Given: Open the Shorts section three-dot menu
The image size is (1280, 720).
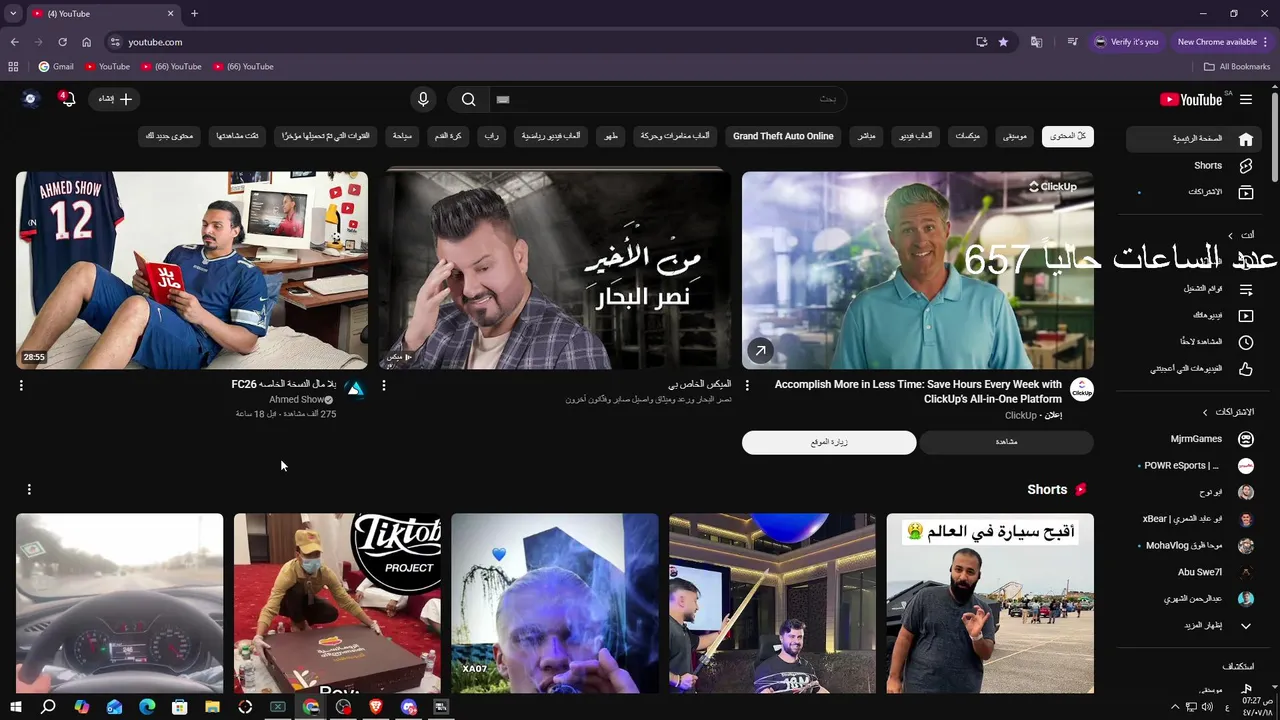Looking at the screenshot, I should [x=29, y=489].
